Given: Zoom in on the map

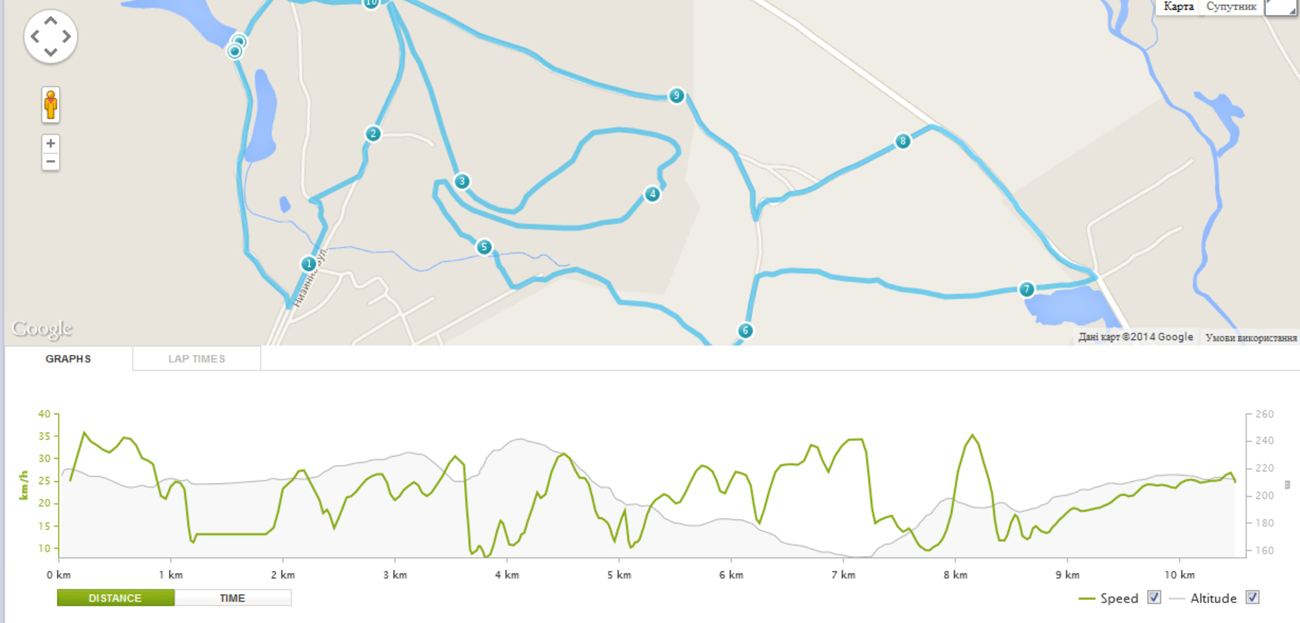Looking at the screenshot, I should coord(51,143).
